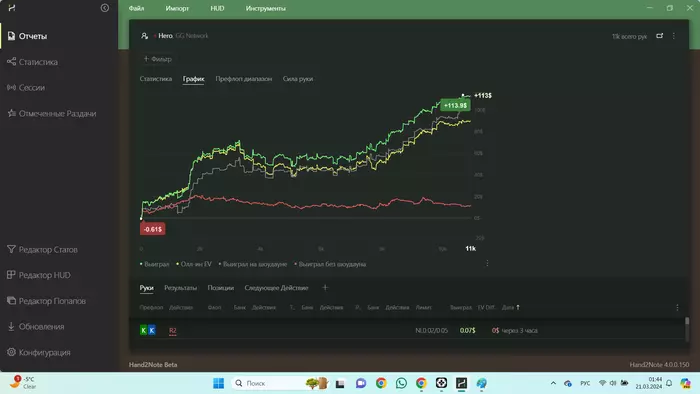Open Обновления updates page

point(36,327)
